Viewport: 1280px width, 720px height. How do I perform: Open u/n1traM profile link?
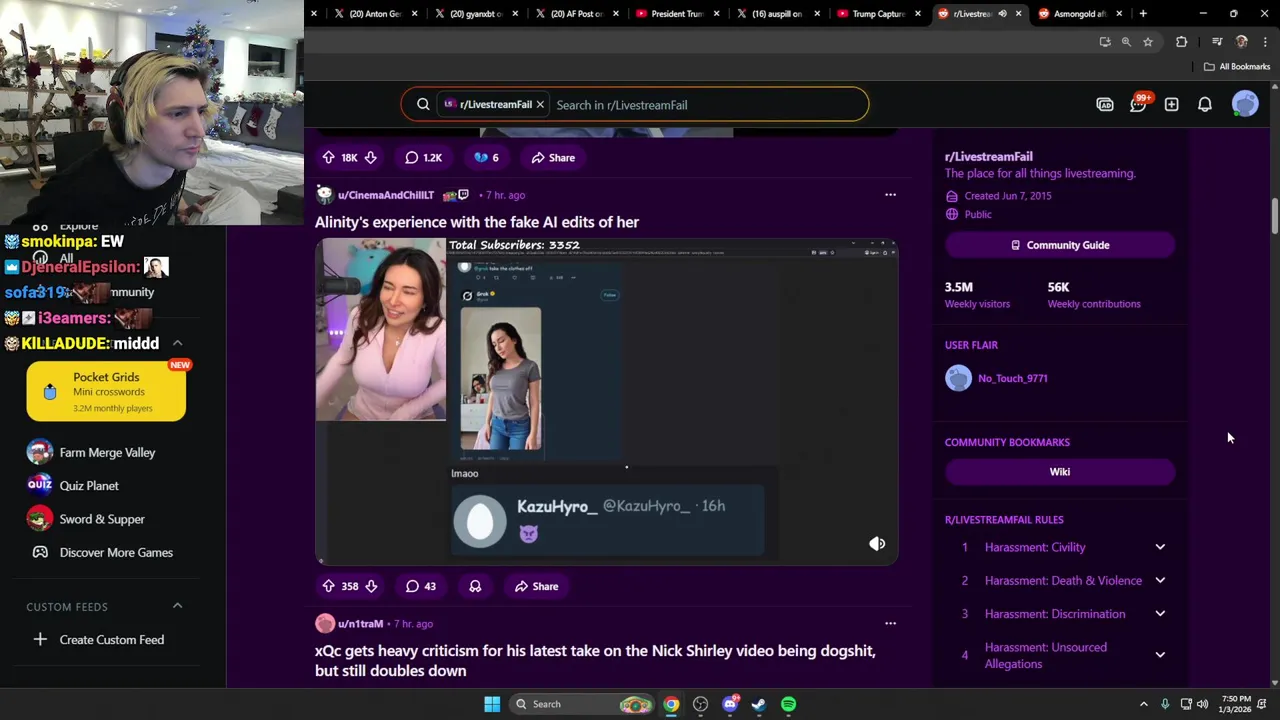click(360, 623)
